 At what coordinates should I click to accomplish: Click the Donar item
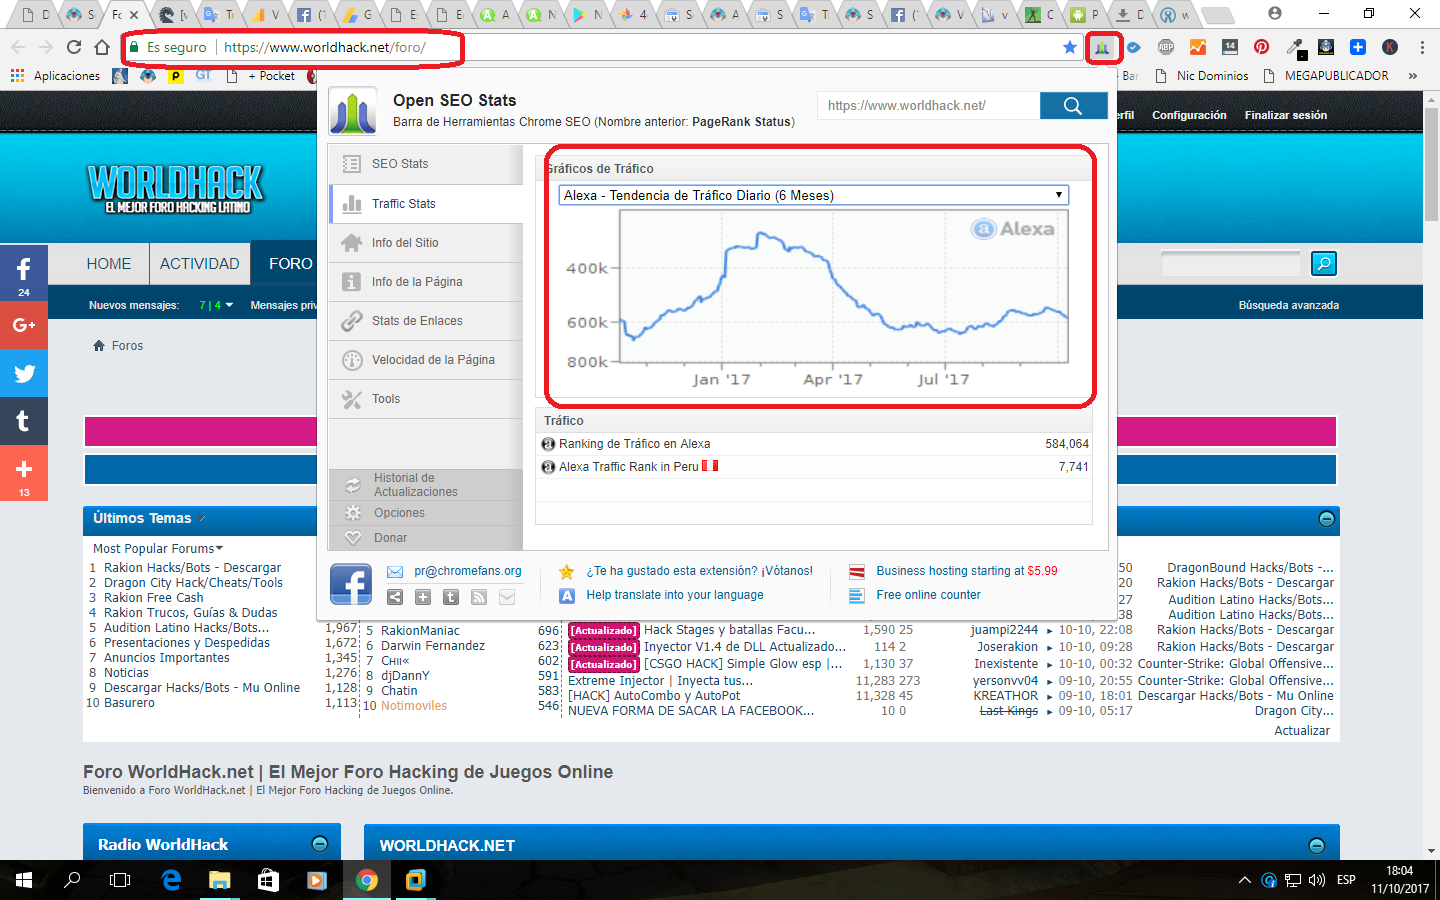click(x=426, y=538)
